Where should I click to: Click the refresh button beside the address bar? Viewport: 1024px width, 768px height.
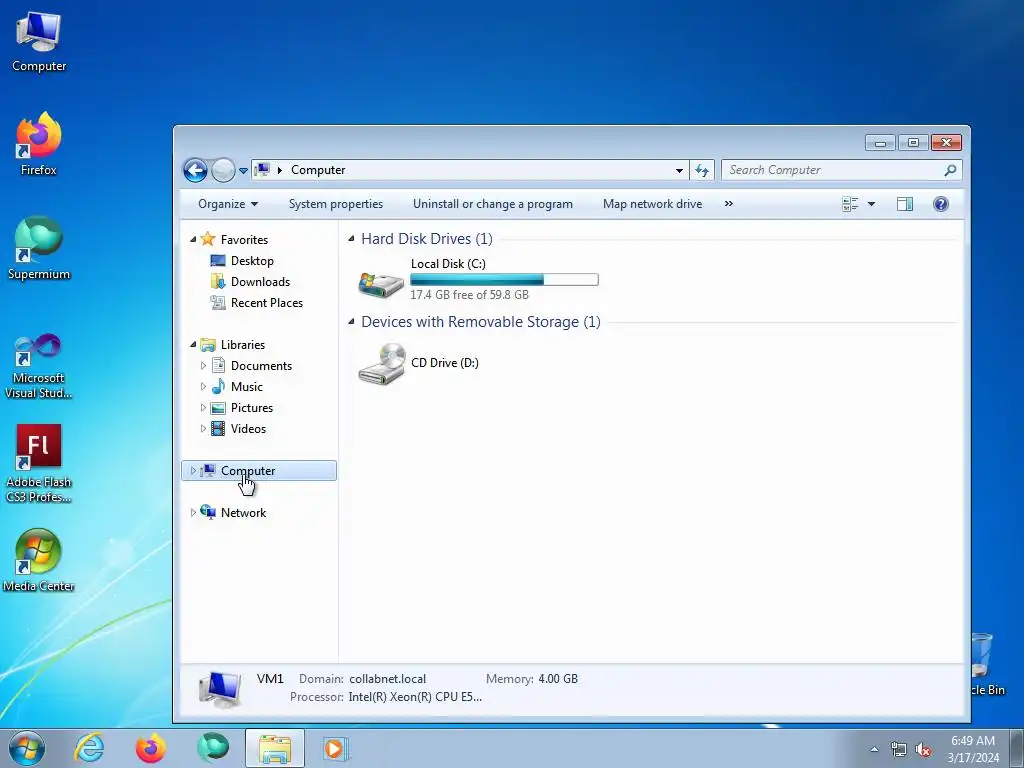coord(702,170)
